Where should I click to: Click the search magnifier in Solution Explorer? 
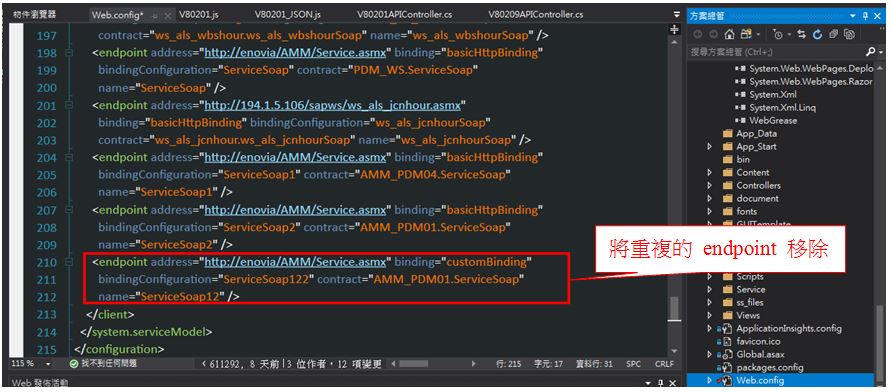pyautogui.click(x=870, y=52)
